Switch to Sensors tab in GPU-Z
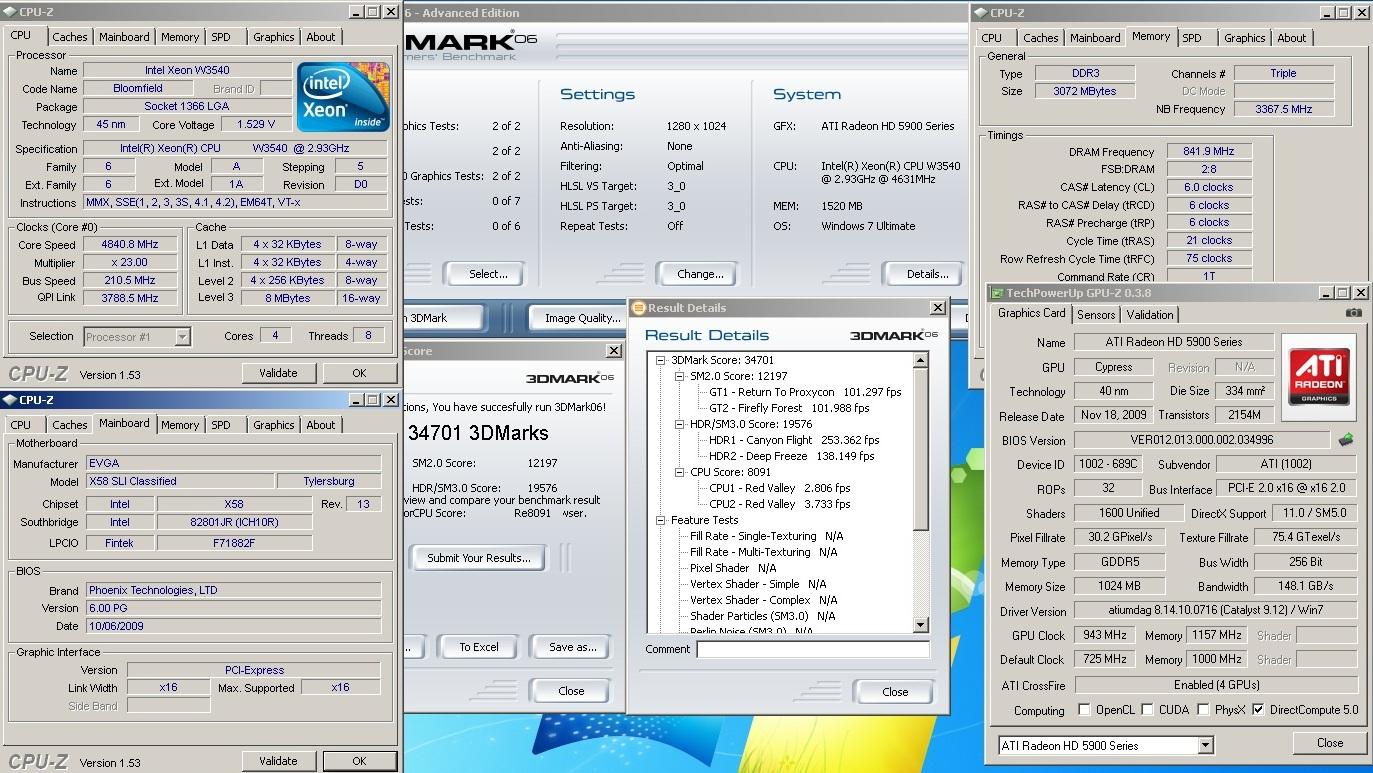The height and width of the screenshot is (773, 1373). click(1096, 314)
